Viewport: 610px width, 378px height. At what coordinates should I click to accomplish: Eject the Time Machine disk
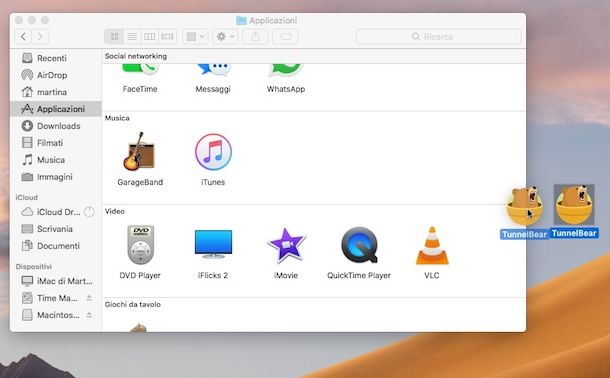click(x=89, y=298)
